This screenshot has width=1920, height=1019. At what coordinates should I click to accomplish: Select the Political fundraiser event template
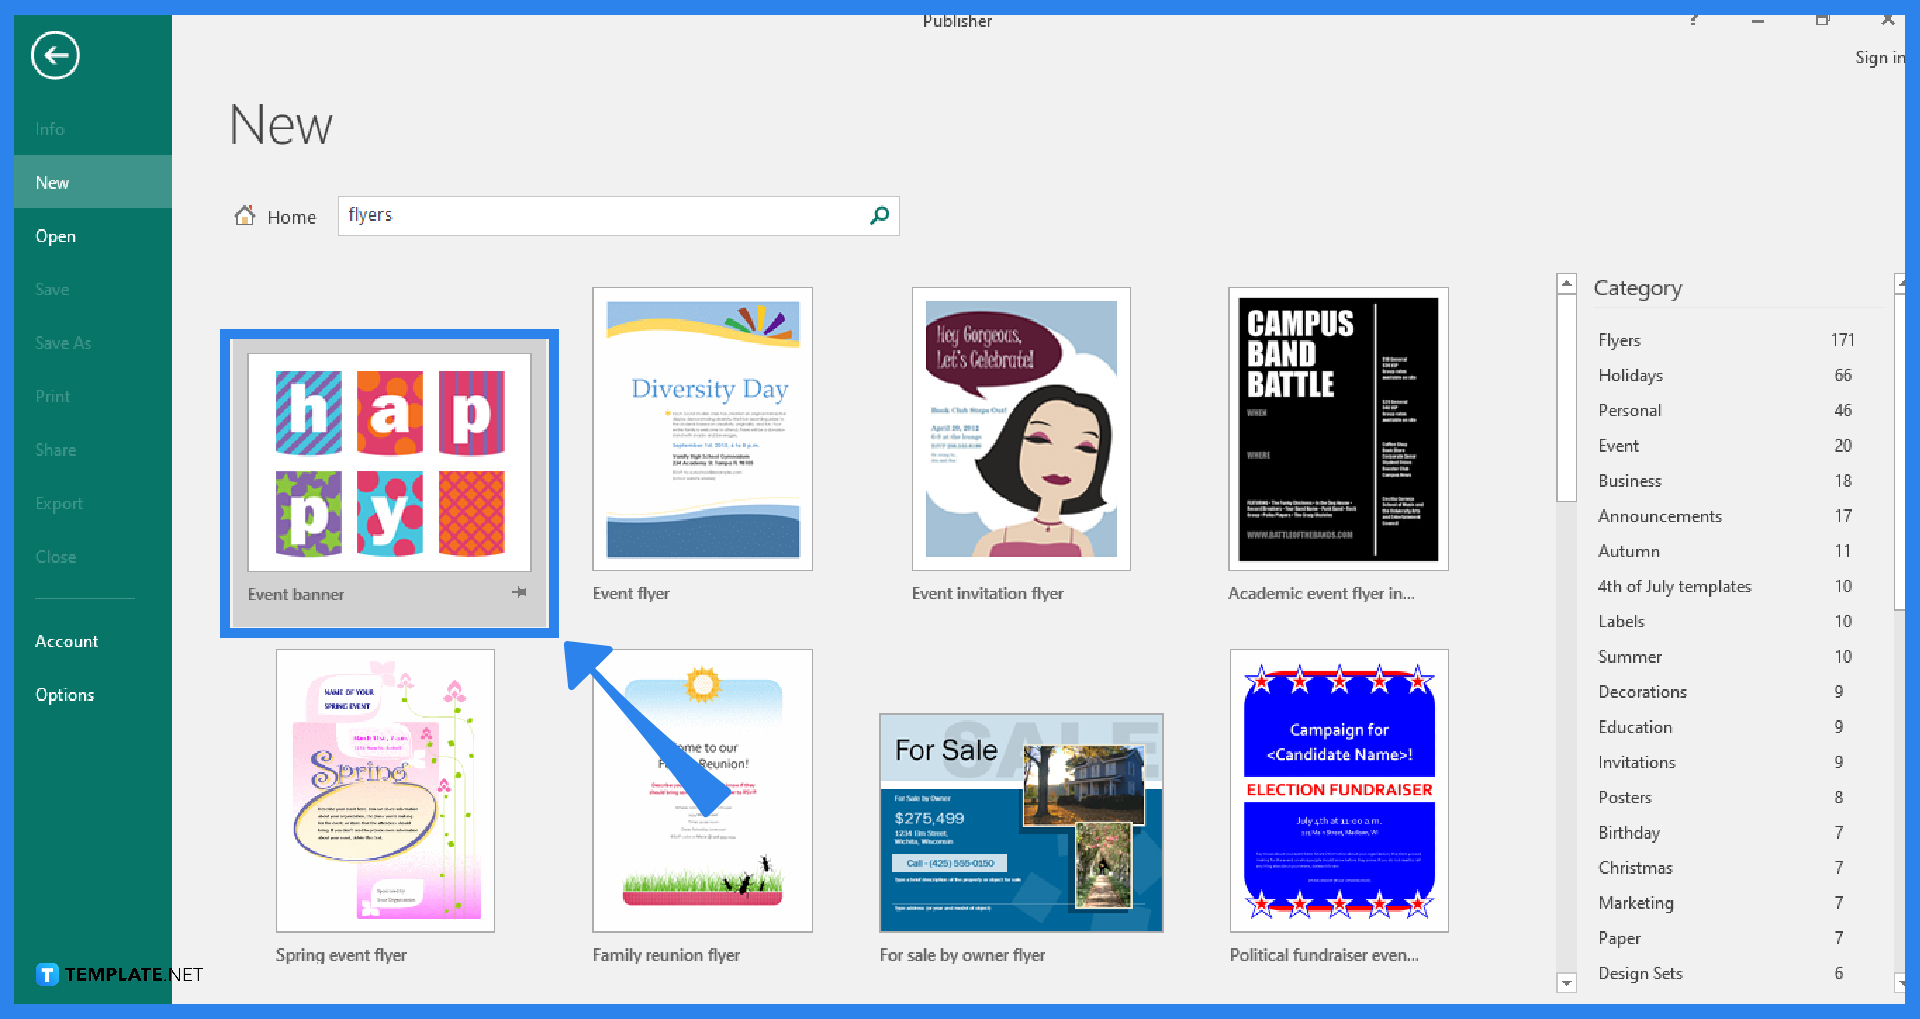[1338, 790]
